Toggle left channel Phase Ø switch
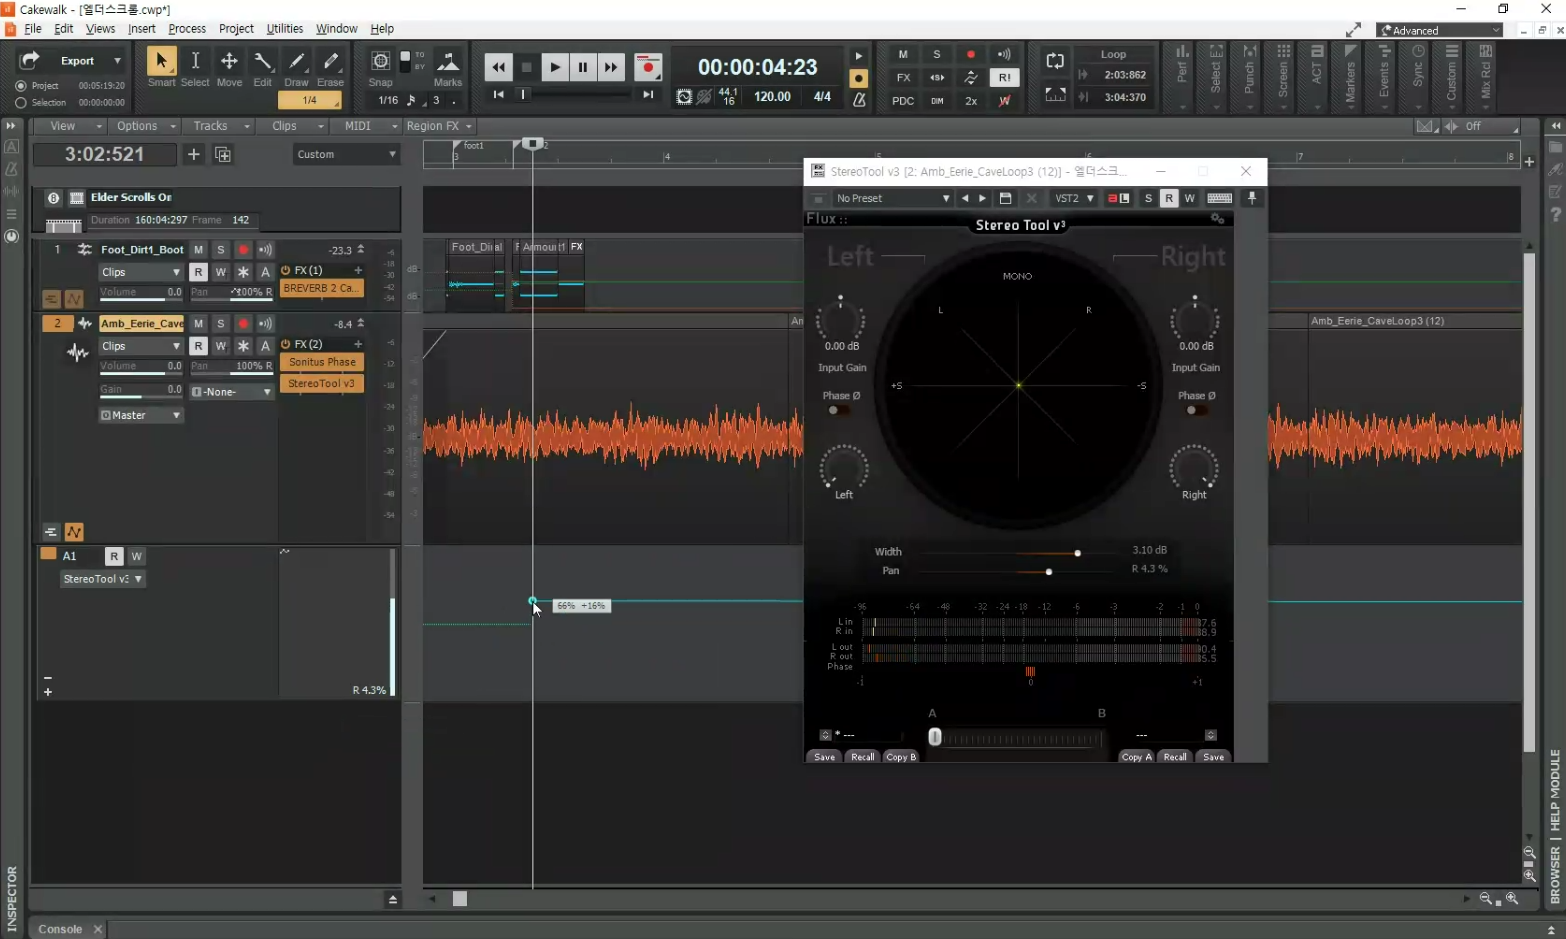Viewport: 1566px width, 939px height. click(838, 410)
